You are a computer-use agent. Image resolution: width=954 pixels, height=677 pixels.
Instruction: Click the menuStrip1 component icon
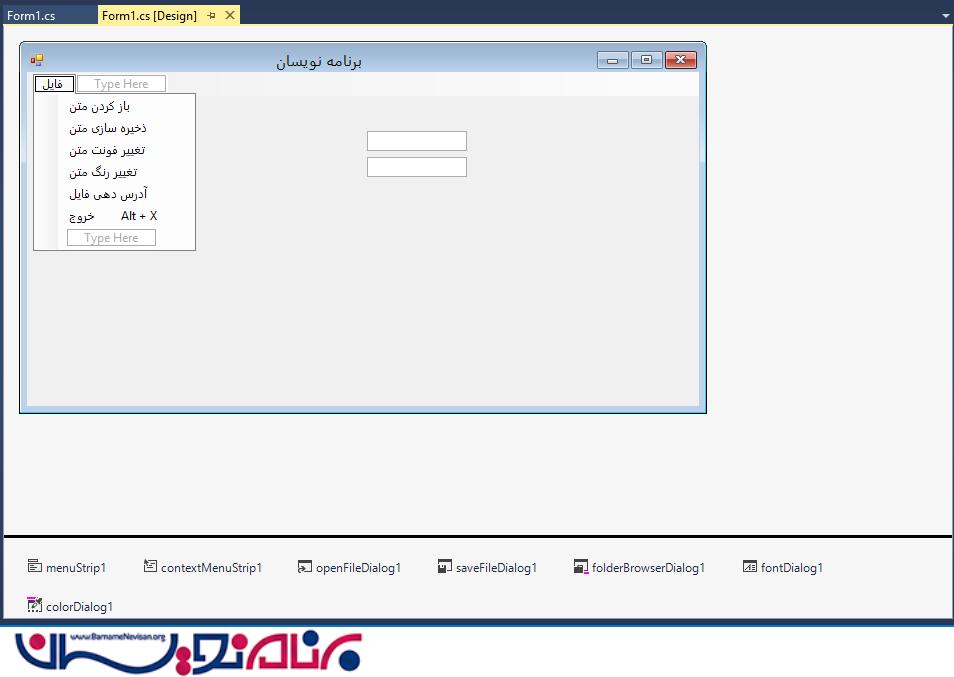(x=34, y=566)
